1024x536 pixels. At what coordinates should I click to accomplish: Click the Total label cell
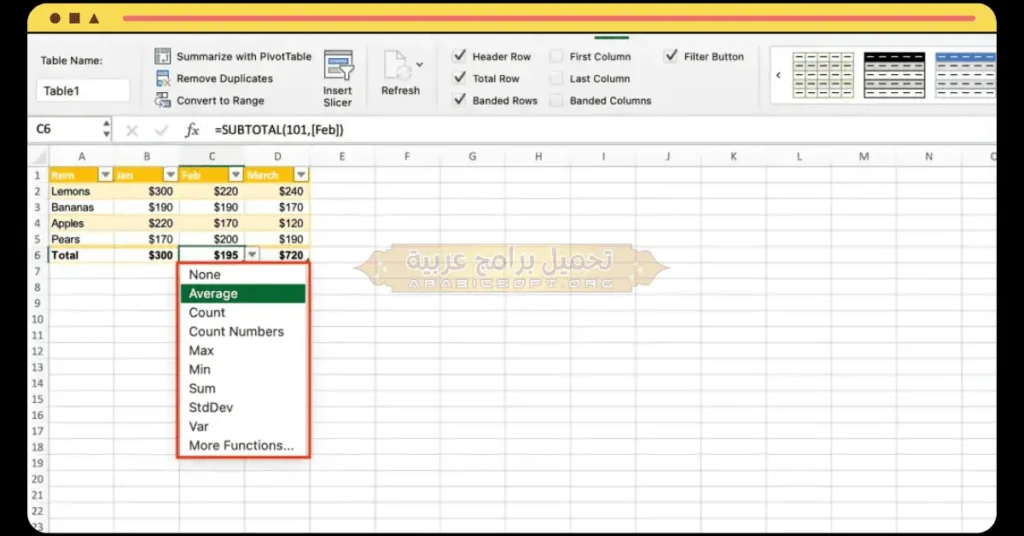[81, 255]
